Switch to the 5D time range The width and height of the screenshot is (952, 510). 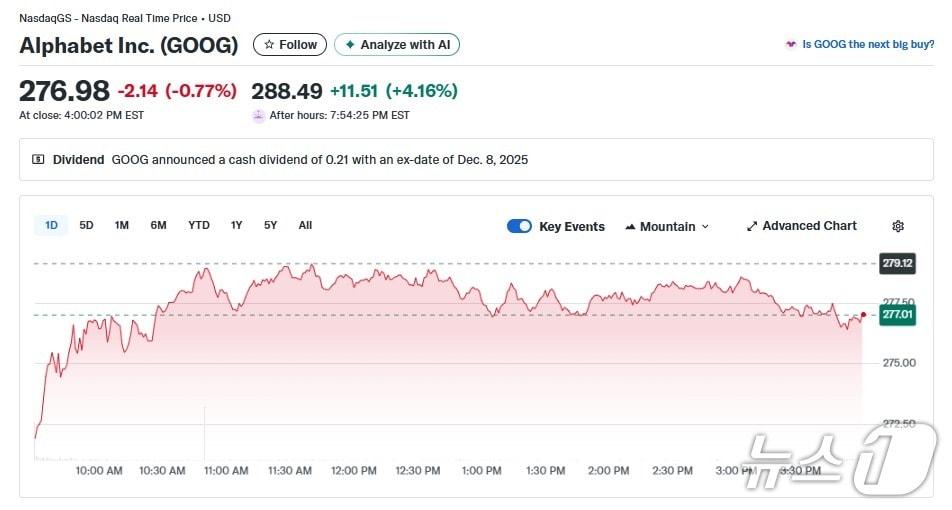pyautogui.click(x=86, y=225)
